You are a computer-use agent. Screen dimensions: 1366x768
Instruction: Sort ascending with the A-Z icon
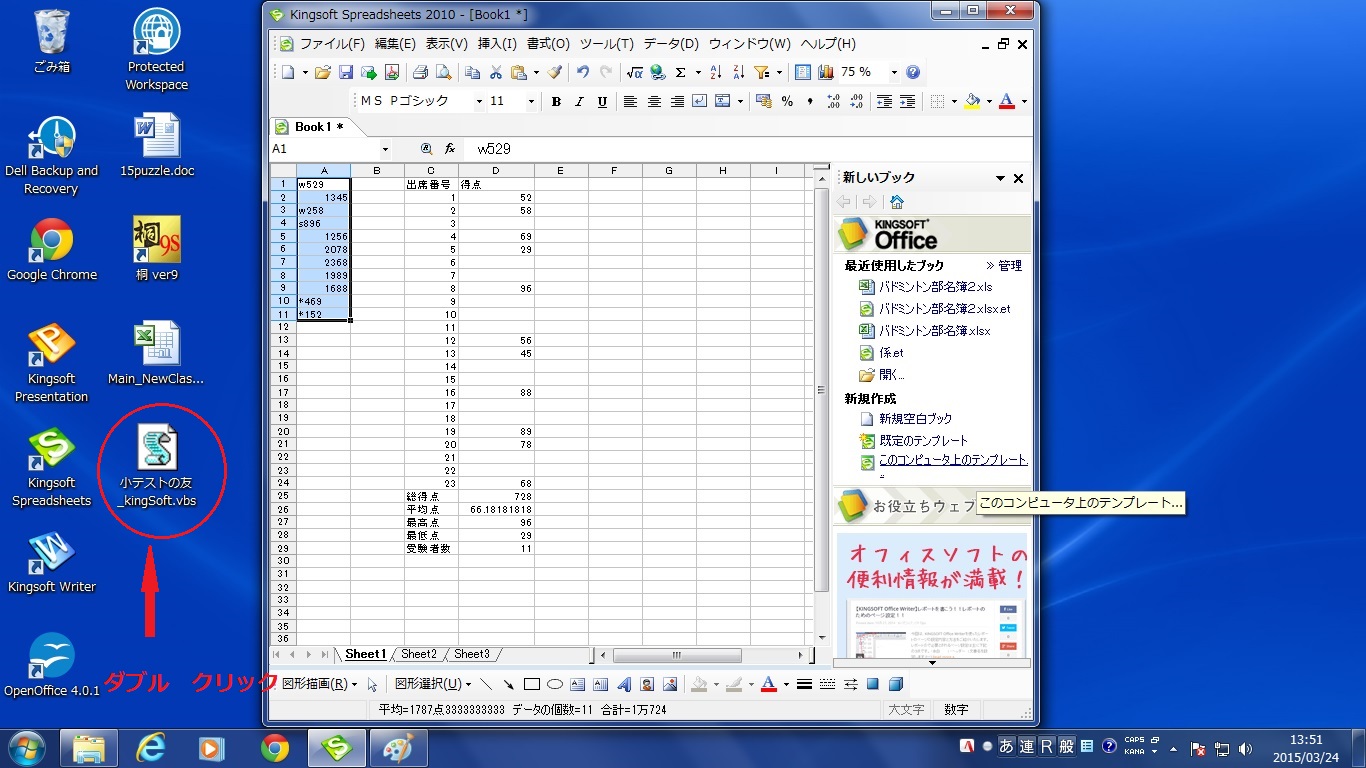pyautogui.click(x=715, y=72)
